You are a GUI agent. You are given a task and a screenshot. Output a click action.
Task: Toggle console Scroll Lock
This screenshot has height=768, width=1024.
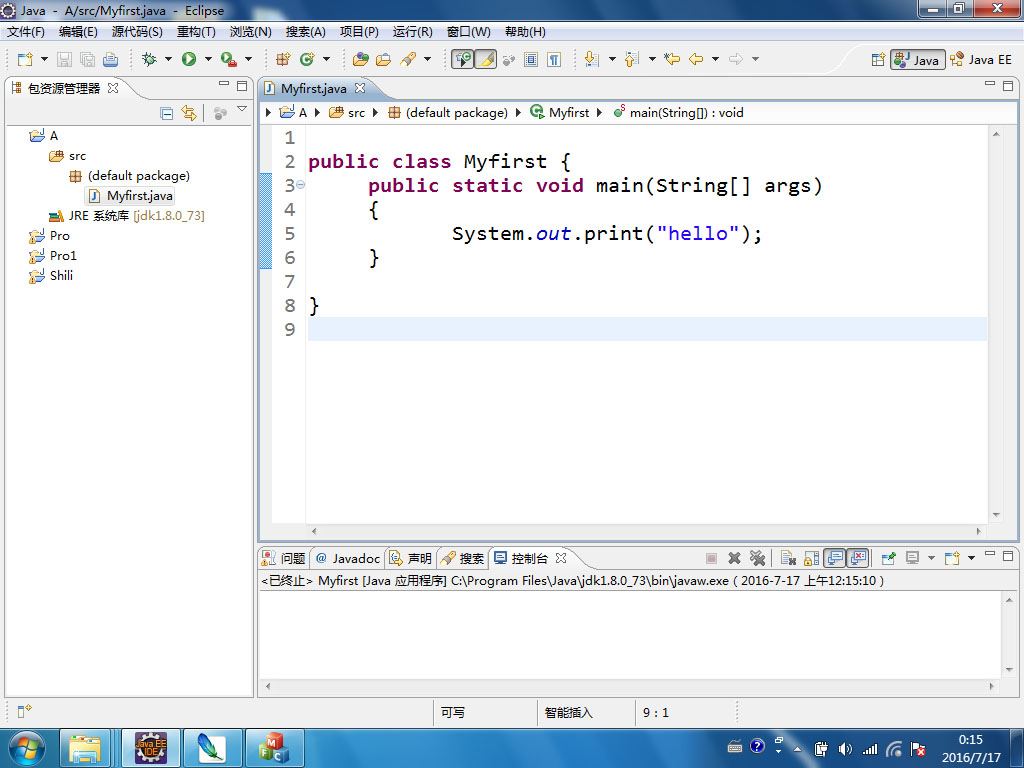coord(811,558)
